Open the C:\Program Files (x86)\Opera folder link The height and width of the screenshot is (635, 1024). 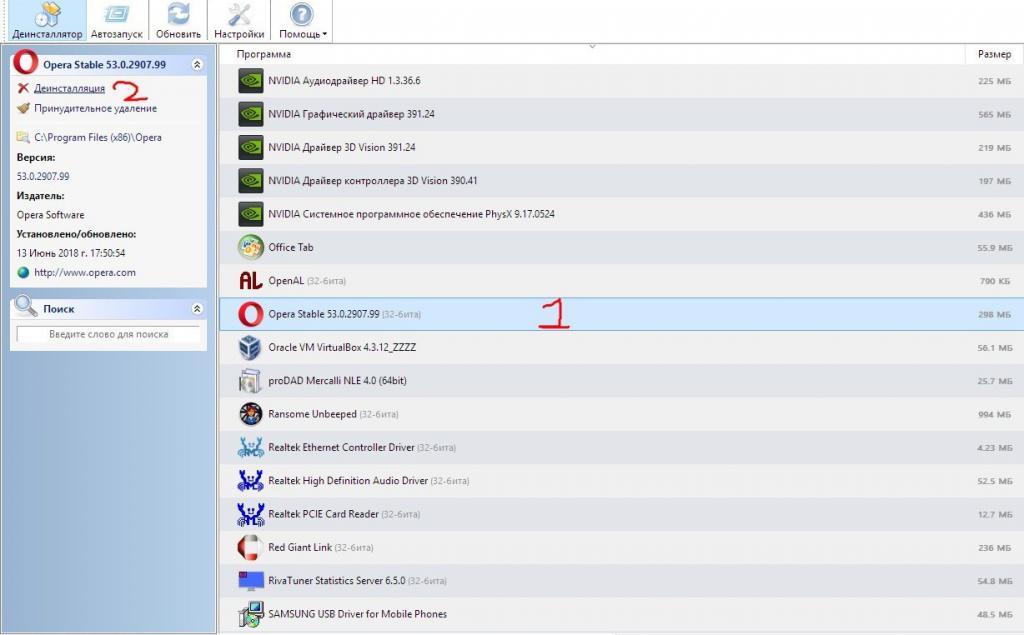(x=98, y=137)
